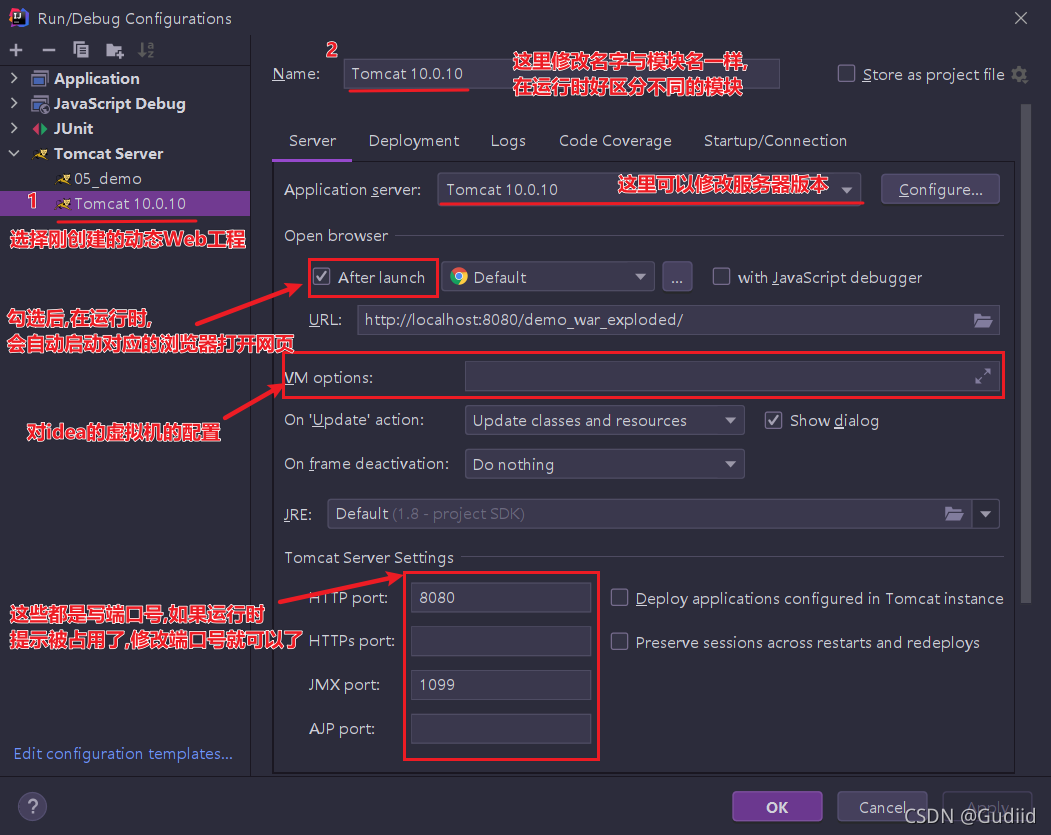
Task: Click the 05_demo tomcat icon
Action: tap(63, 179)
